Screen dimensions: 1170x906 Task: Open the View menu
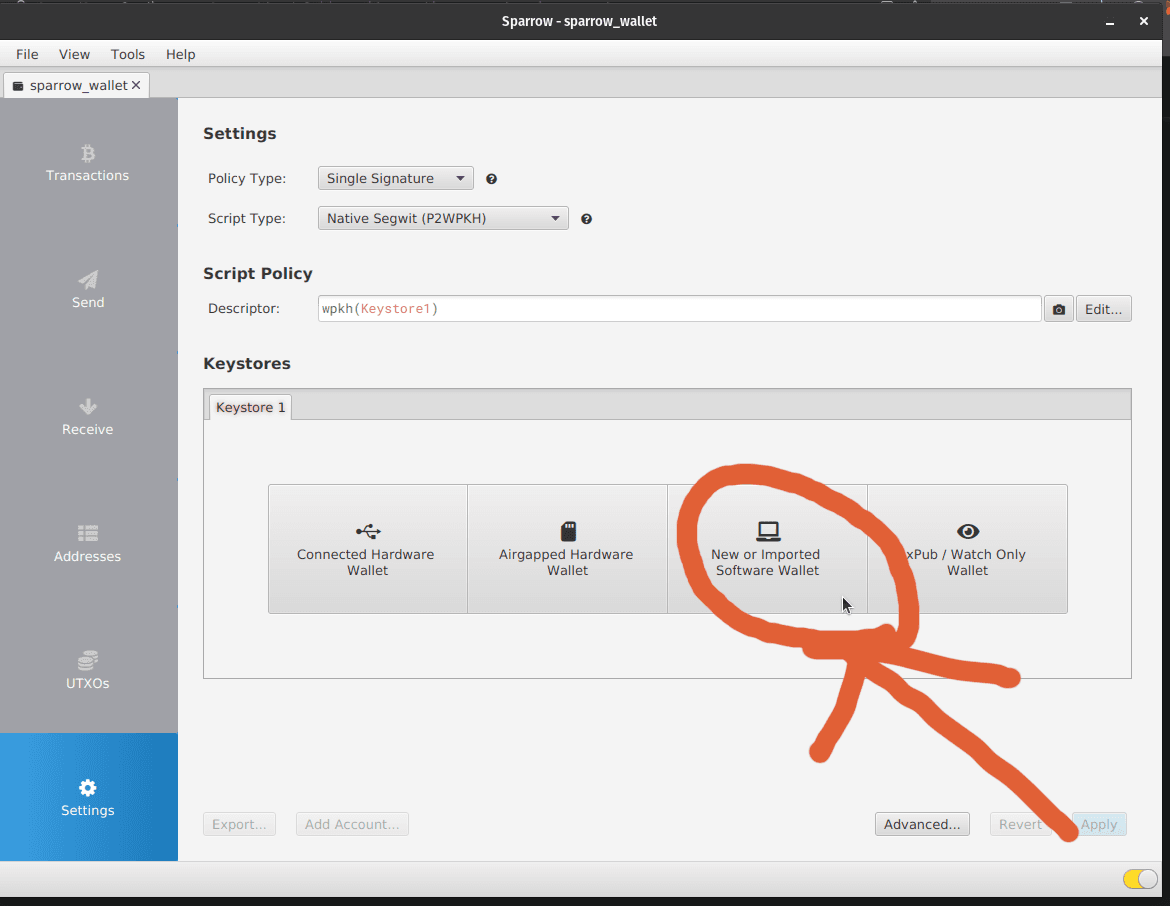[x=75, y=54]
